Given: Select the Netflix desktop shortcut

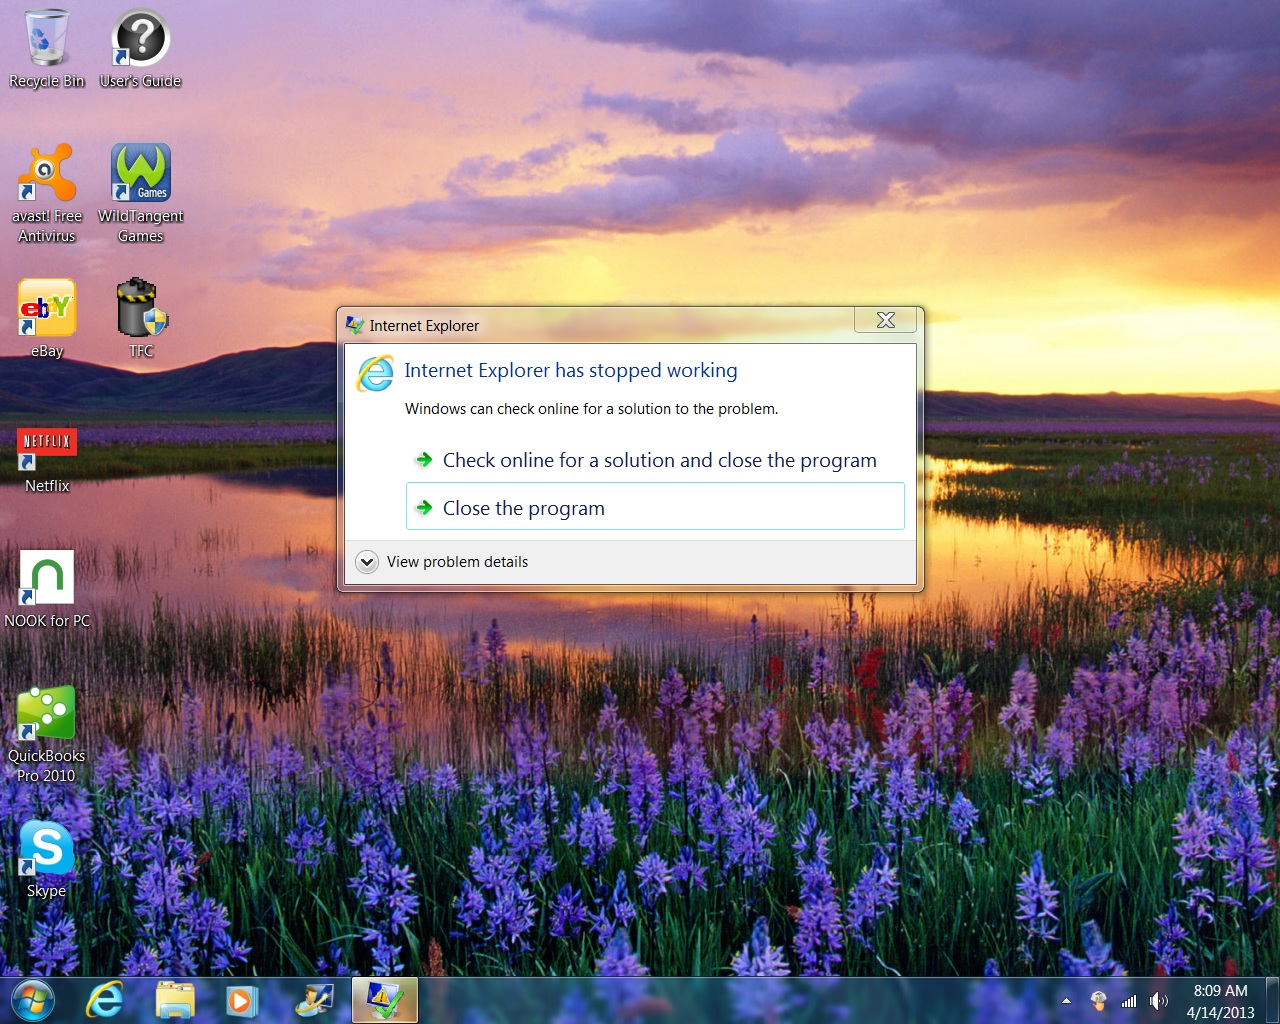Looking at the screenshot, I should point(47,460).
